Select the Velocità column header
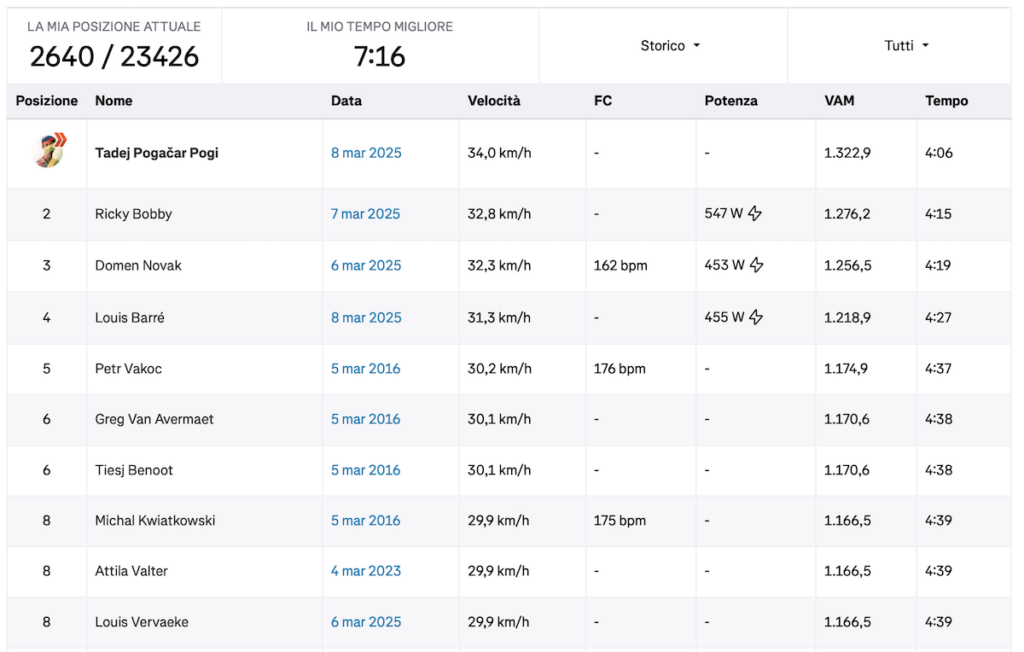1024x652 pixels. pos(494,101)
